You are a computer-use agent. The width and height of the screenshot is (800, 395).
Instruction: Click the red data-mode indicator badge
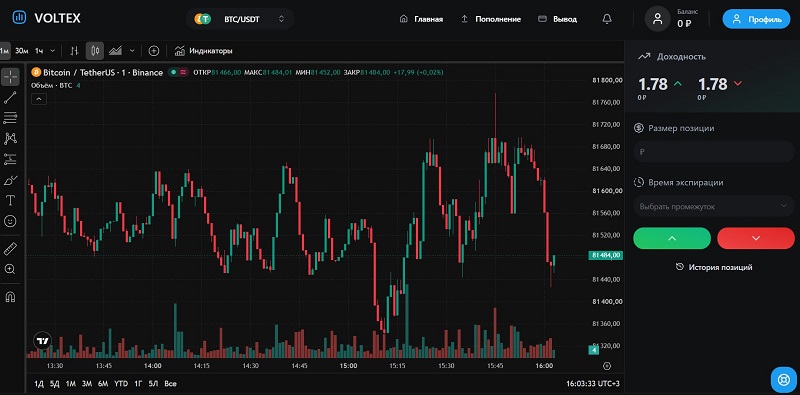(183, 72)
